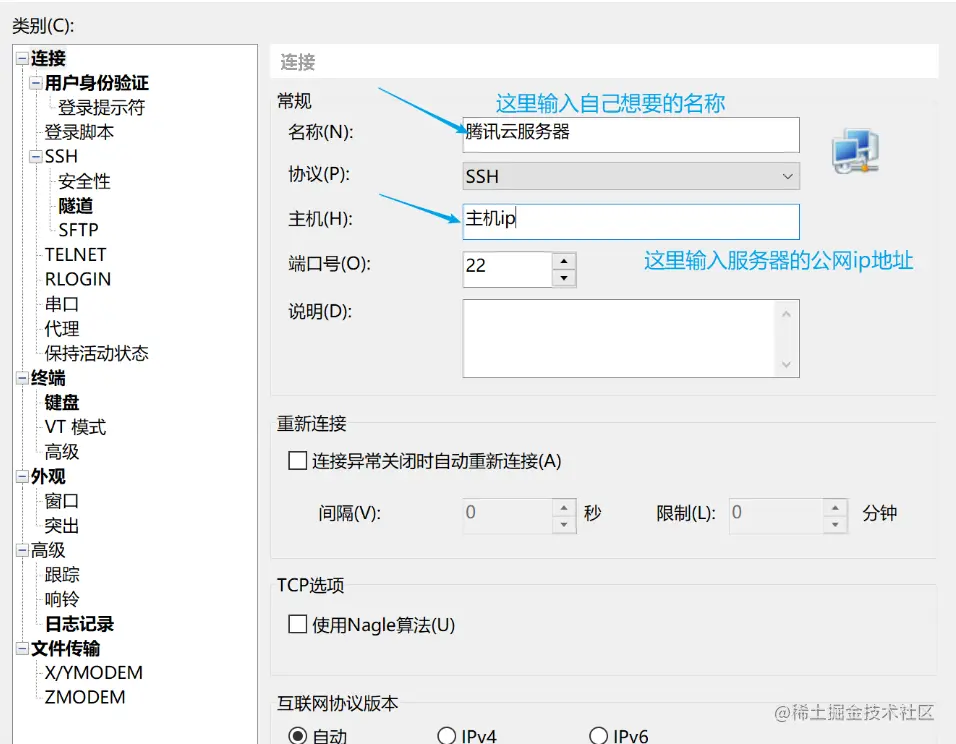Decrease the 端口号 port number
The image size is (956, 744).
[x=564, y=278]
